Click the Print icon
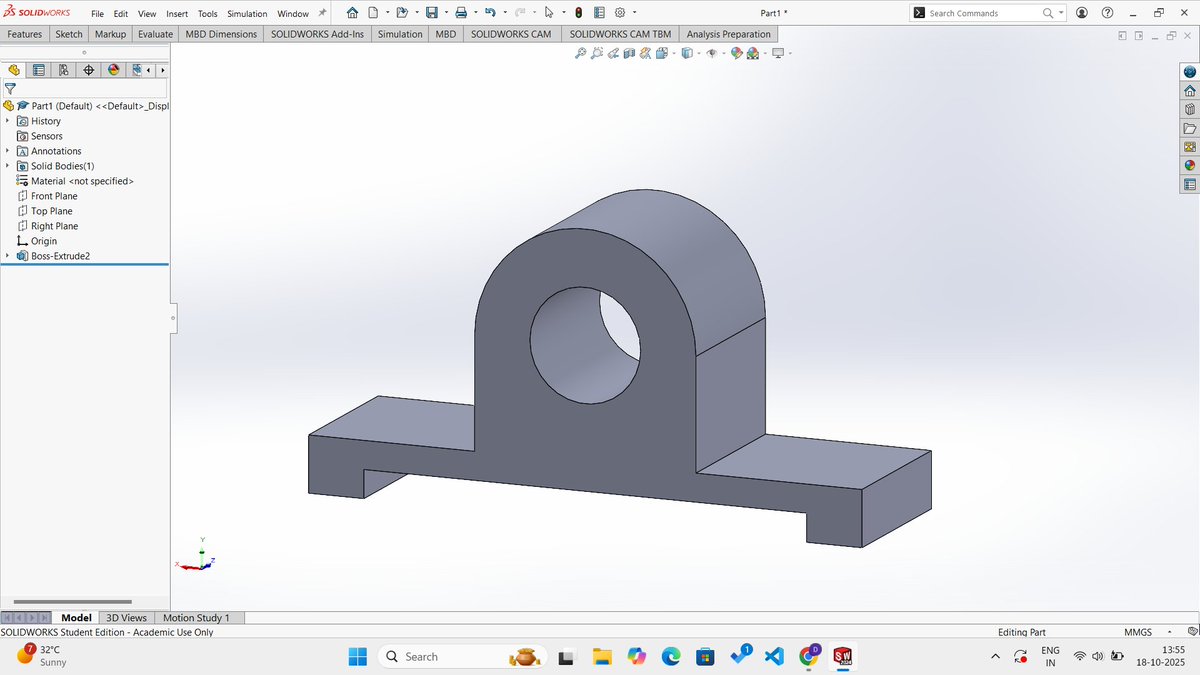The height and width of the screenshot is (675, 1200). coord(461,13)
